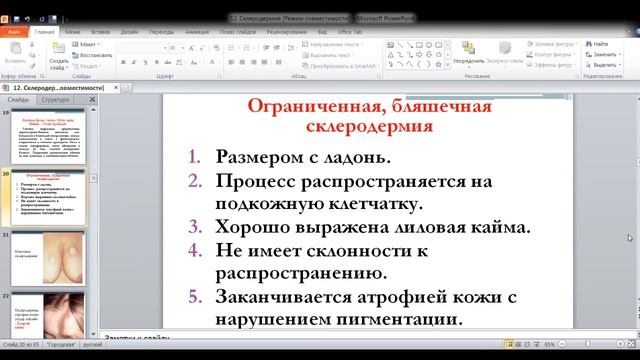Click the zoom slider handle in status bar

[588, 344]
